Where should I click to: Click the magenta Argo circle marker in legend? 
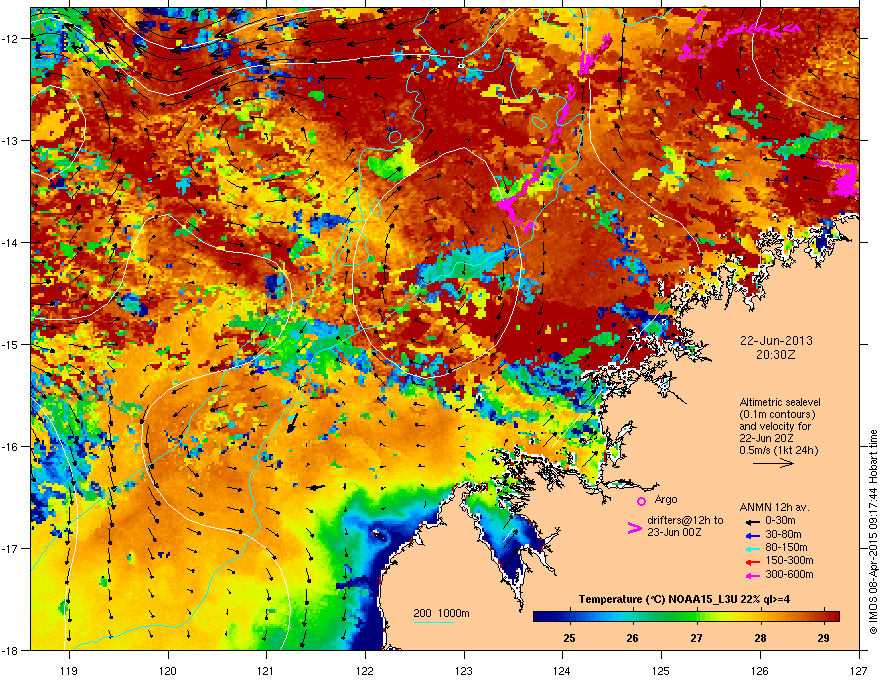point(641,501)
